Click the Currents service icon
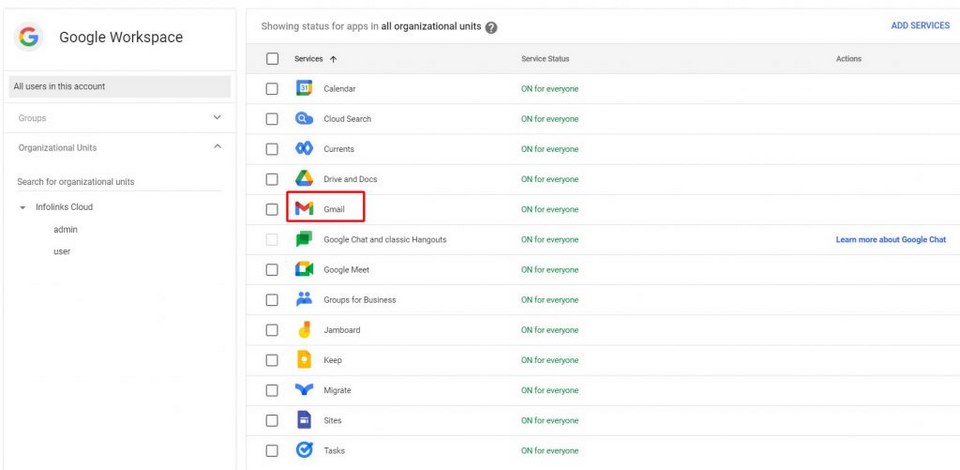This screenshot has height=470, width=960. (x=304, y=149)
